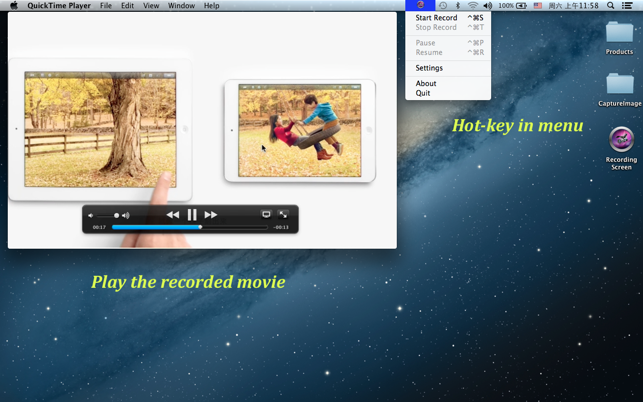The height and width of the screenshot is (402, 643).
Task: Click the playback progress bar
Action: [x=189, y=227]
